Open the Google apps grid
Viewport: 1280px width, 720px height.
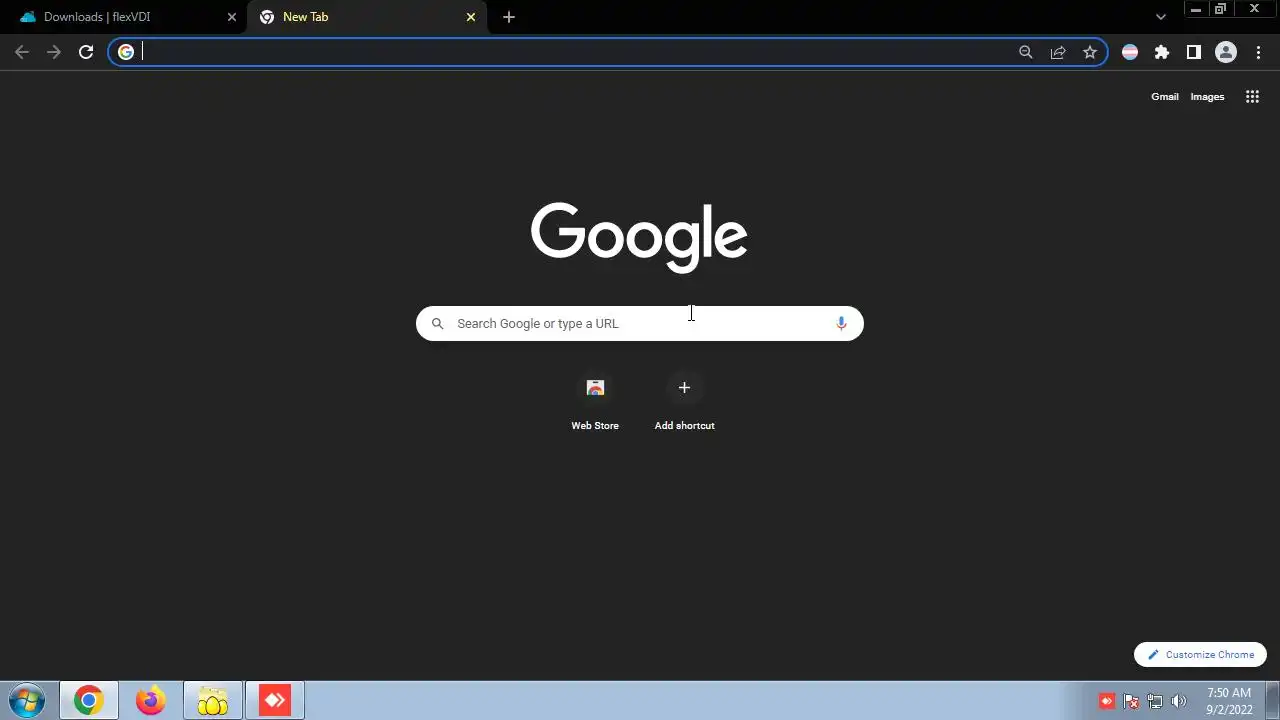click(1252, 97)
